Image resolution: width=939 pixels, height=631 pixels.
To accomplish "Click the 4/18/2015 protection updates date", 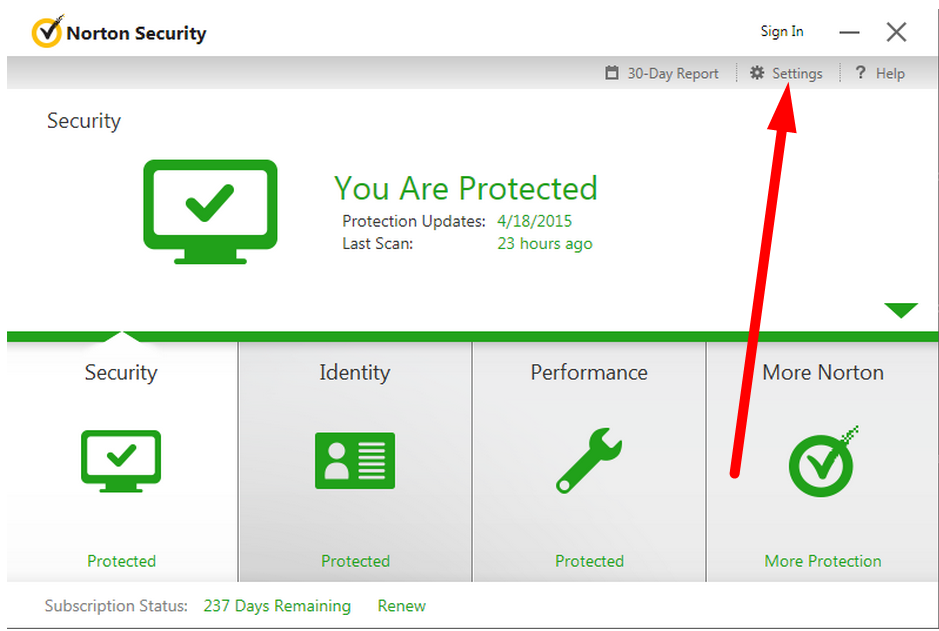I will (534, 221).
